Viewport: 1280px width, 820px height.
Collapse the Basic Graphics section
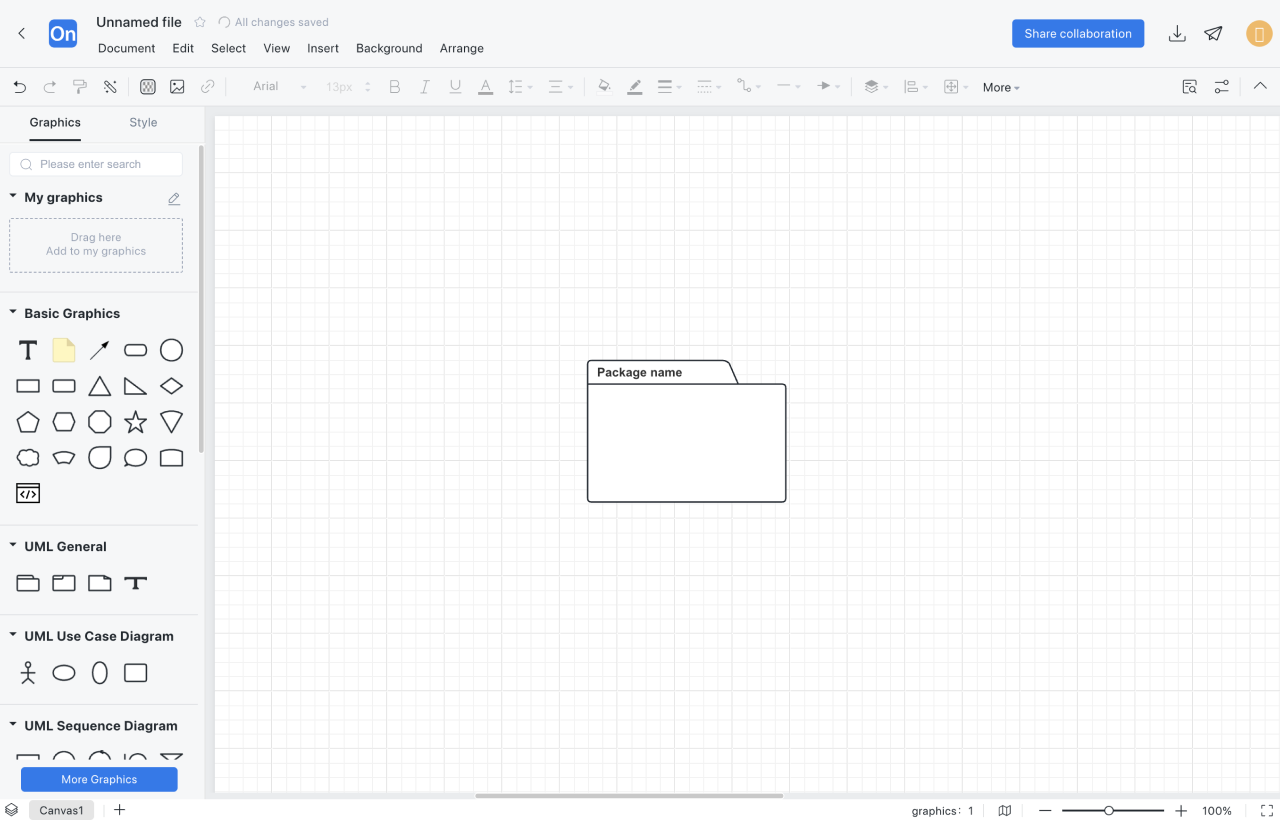pos(13,313)
